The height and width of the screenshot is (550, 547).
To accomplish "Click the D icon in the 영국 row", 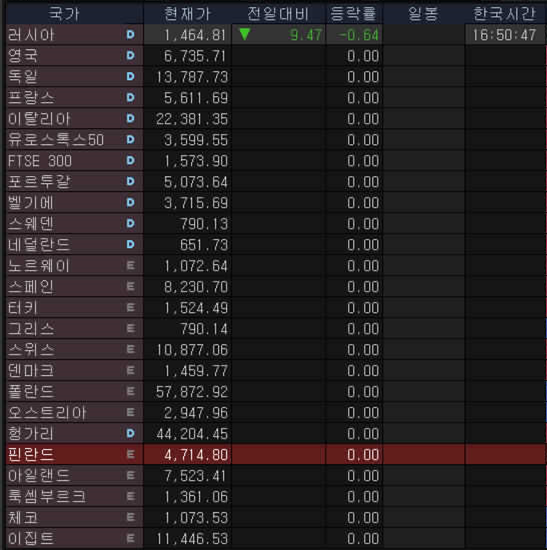I will tap(131, 55).
